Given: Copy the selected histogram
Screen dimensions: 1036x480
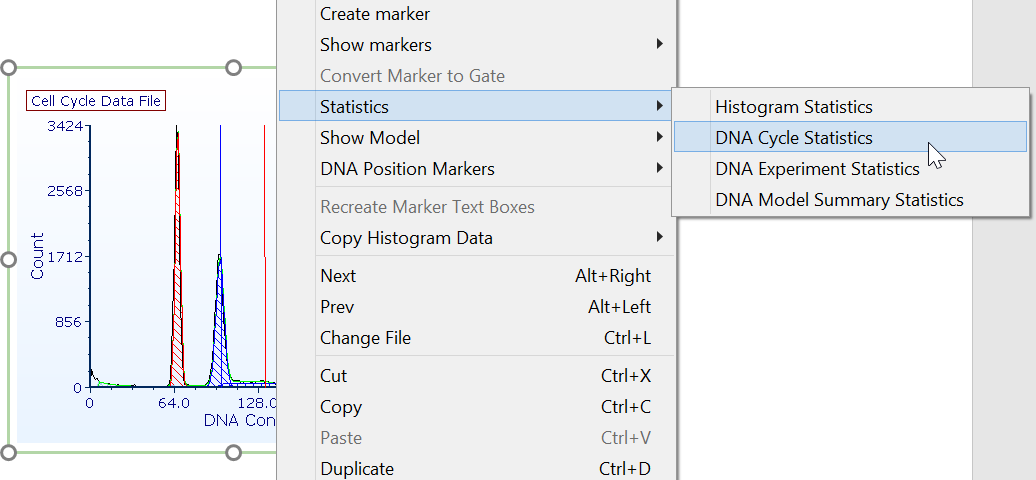Looking at the screenshot, I should click(341, 407).
